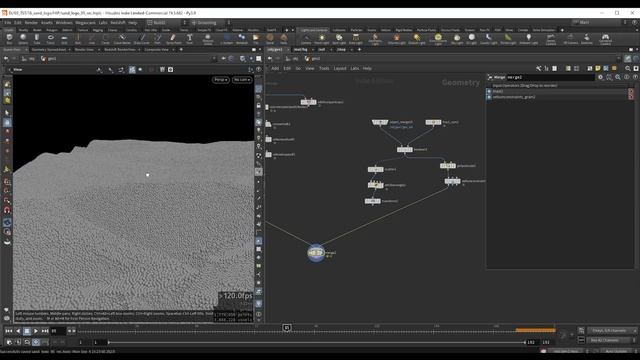
Task: Select the Sphere shelf tool
Action: tap(23, 39)
